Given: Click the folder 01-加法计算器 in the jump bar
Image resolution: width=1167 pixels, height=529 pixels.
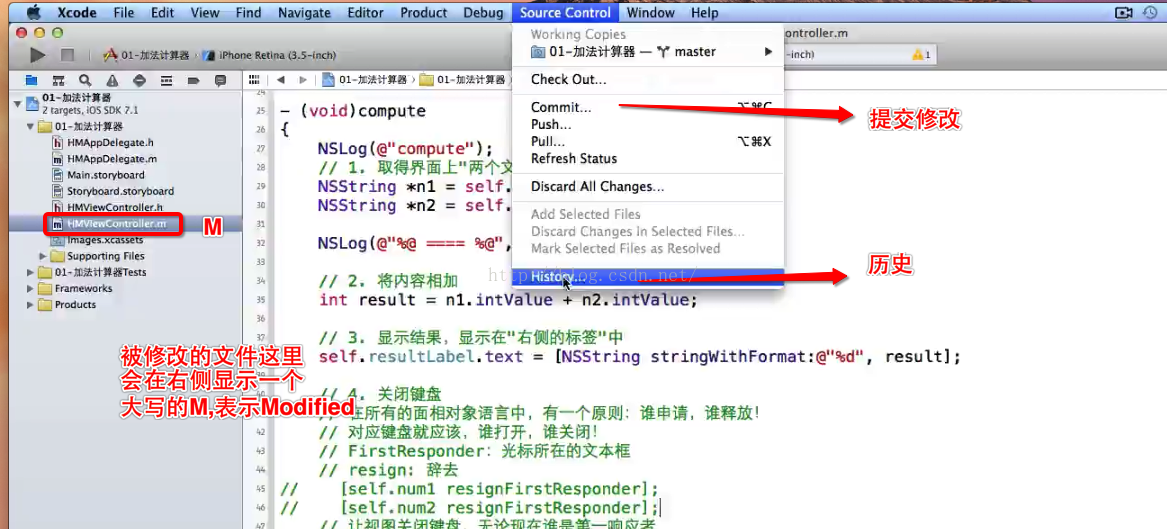Looking at the screenshot, I should pyautogui.click(x=463, y=80).
